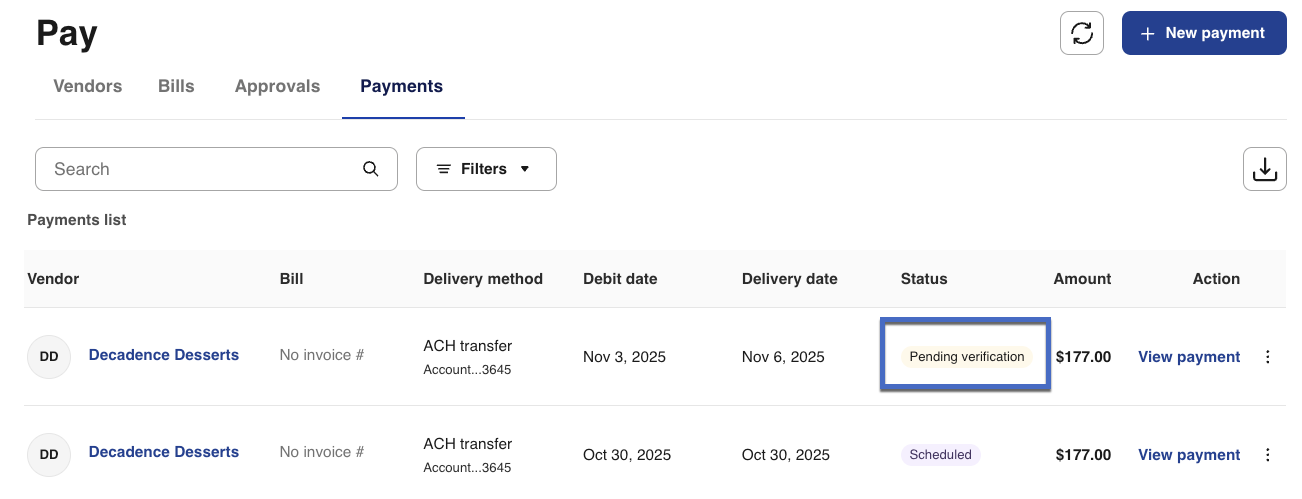Click the Pending verification status badge

(966, 357)
